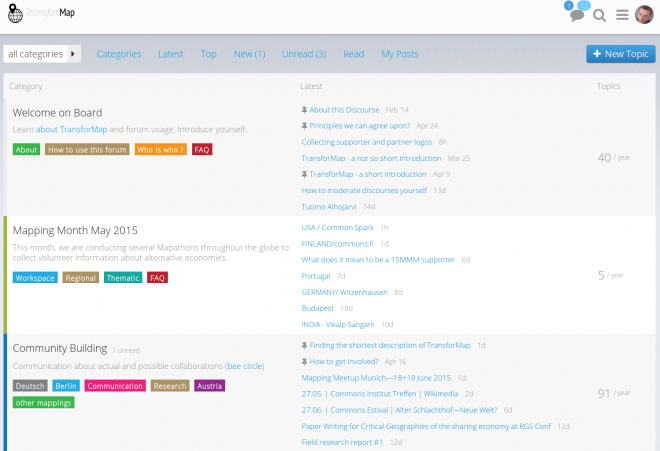Open Collecting supporter and partner logos topic

click(x=367, y=142)
